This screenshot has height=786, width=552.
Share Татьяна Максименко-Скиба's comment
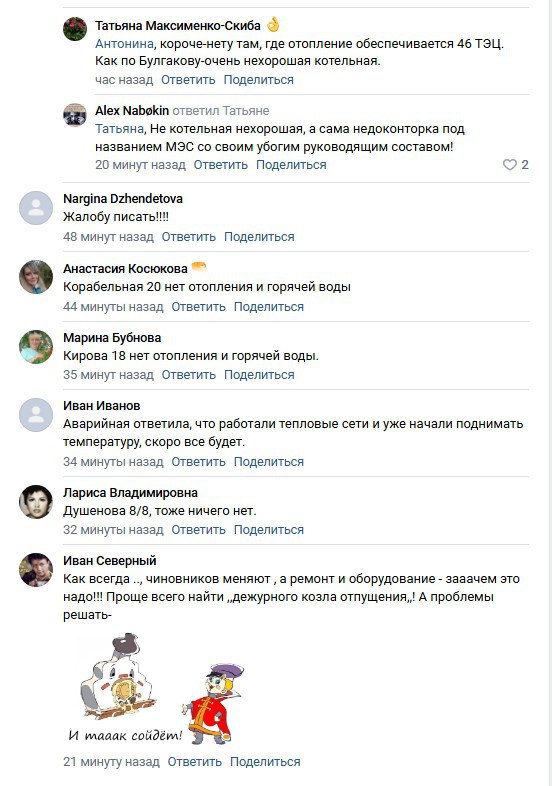tap(259, 80)
